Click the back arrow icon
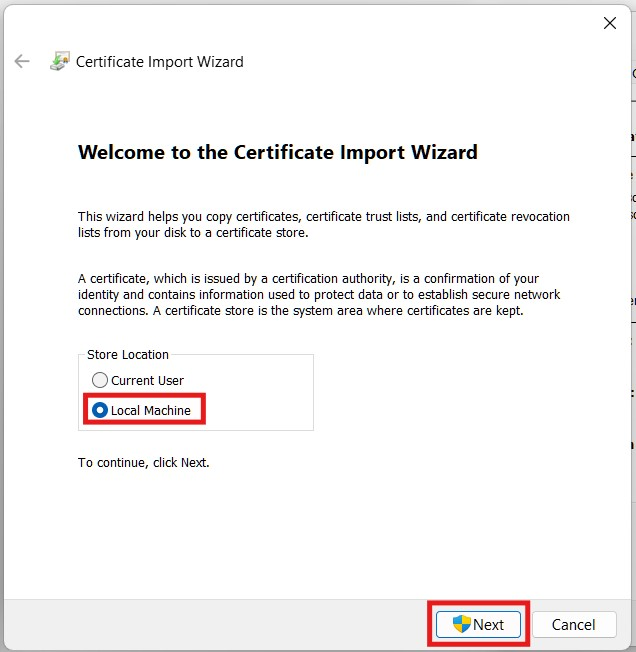Image resolution: width=636 pixels, height=652 pixels. [22, 61]
